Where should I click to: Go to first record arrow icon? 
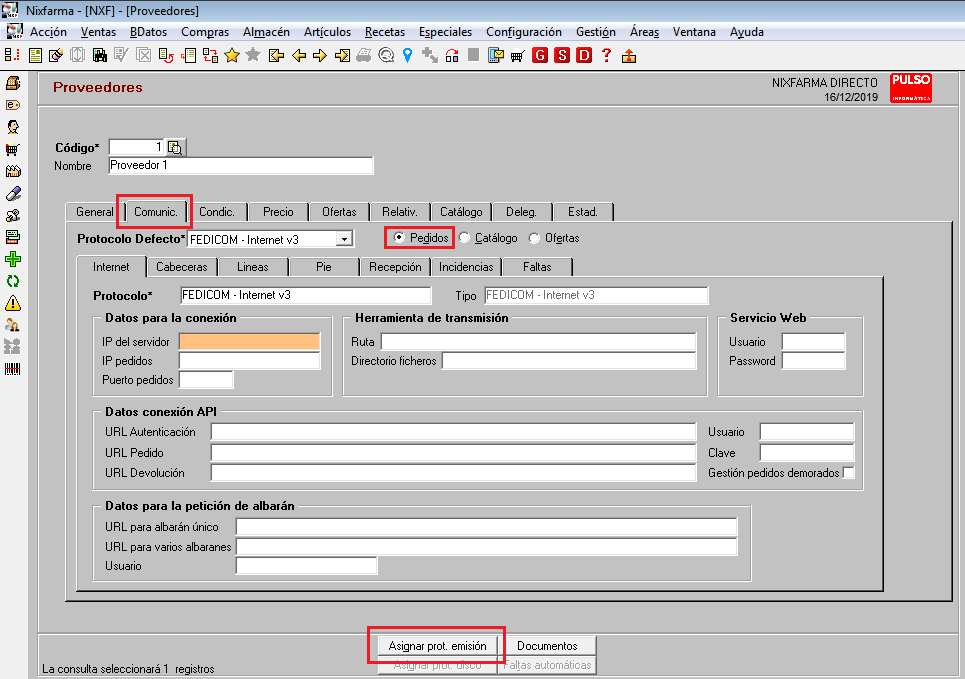(276, 55)
